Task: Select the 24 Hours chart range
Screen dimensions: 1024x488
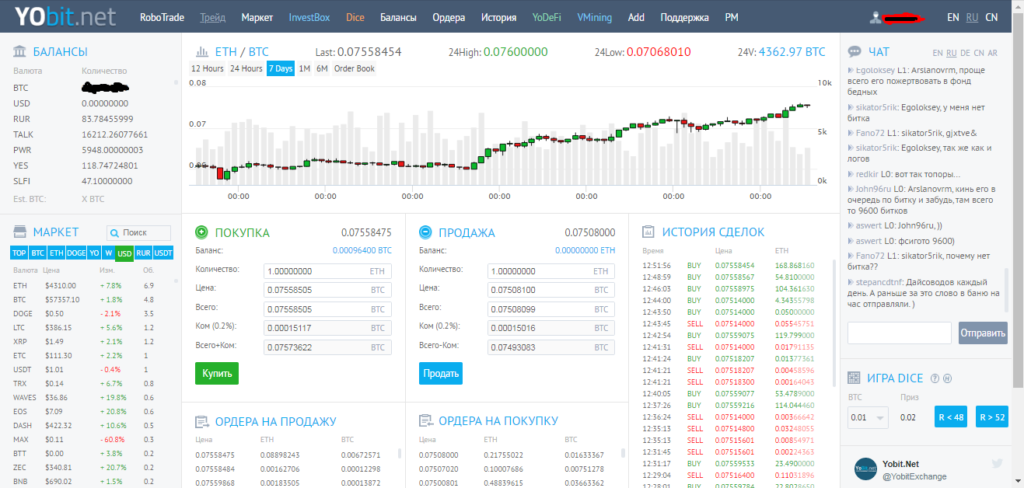Action: (246, 69)
